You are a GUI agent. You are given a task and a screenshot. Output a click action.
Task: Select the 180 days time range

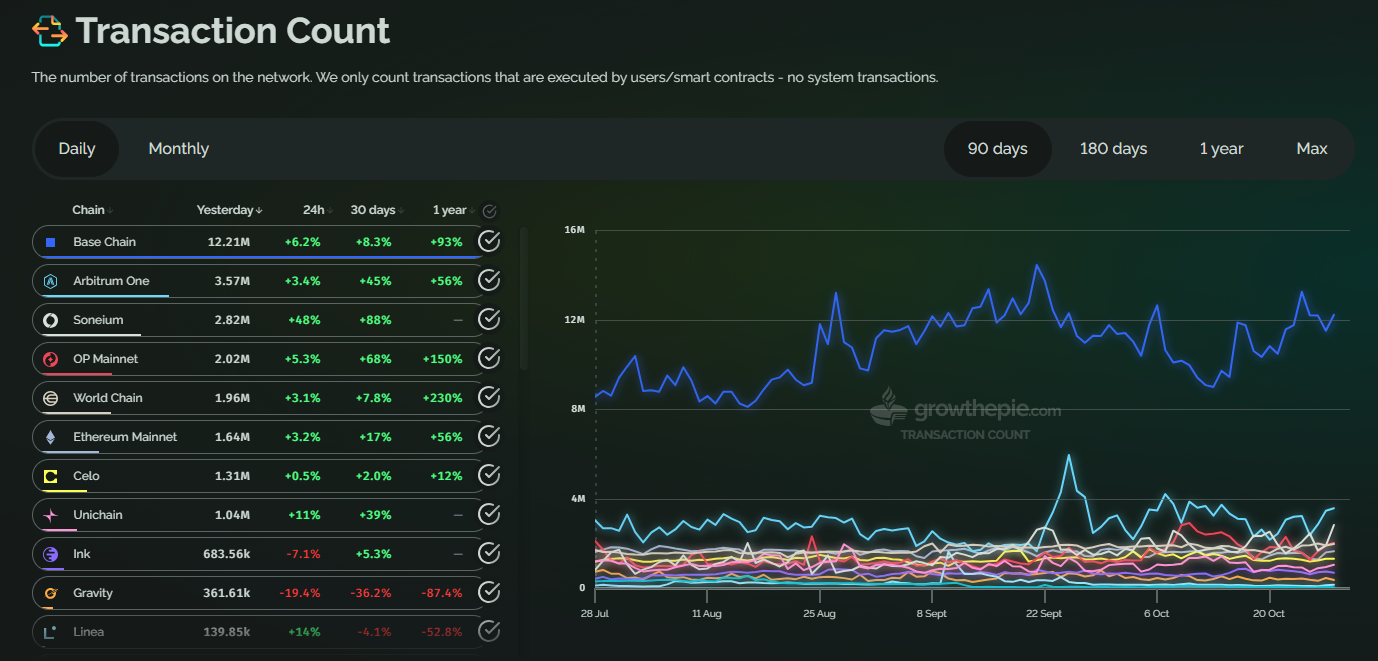coord(1113,149)
